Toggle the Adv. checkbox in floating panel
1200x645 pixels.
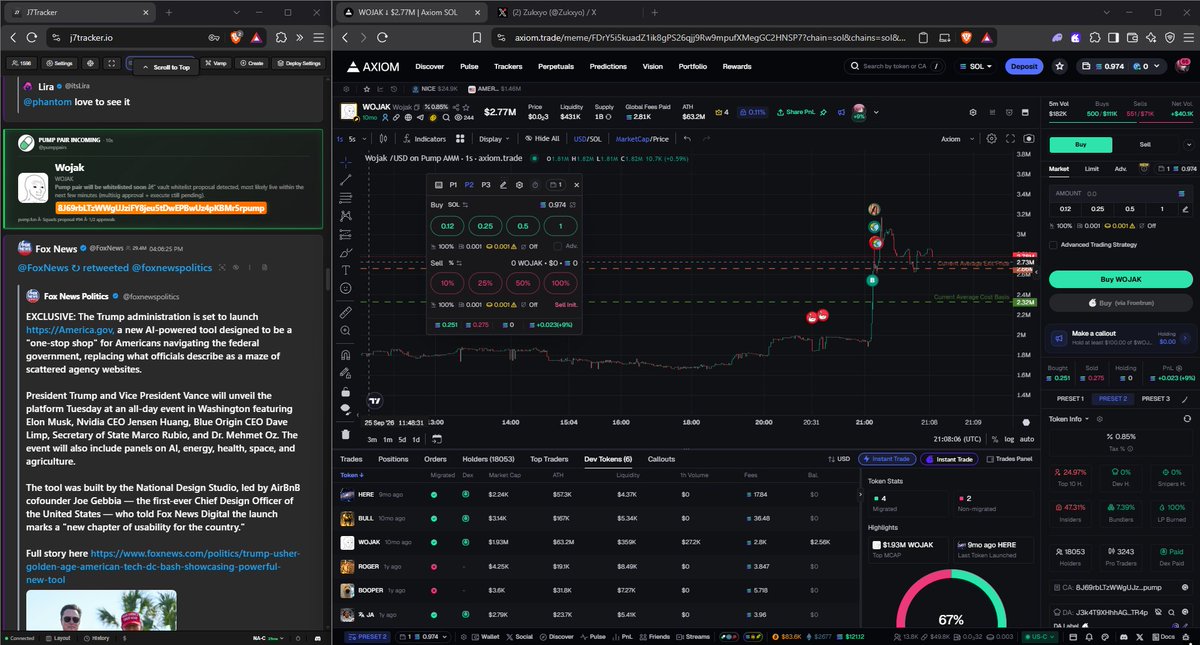[x=557, y=246]
